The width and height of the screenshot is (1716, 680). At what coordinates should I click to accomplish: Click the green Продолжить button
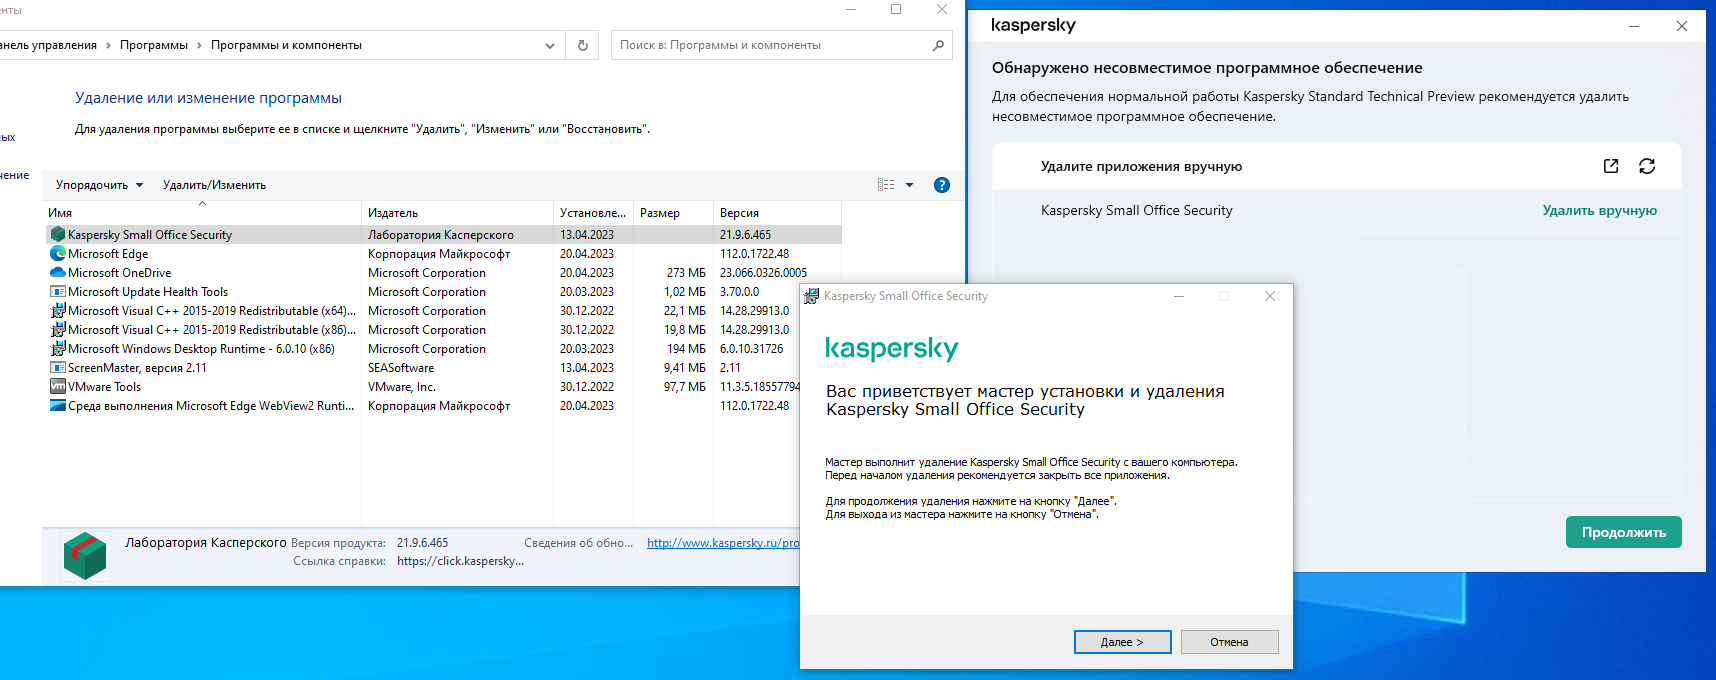coord(1624,532)
